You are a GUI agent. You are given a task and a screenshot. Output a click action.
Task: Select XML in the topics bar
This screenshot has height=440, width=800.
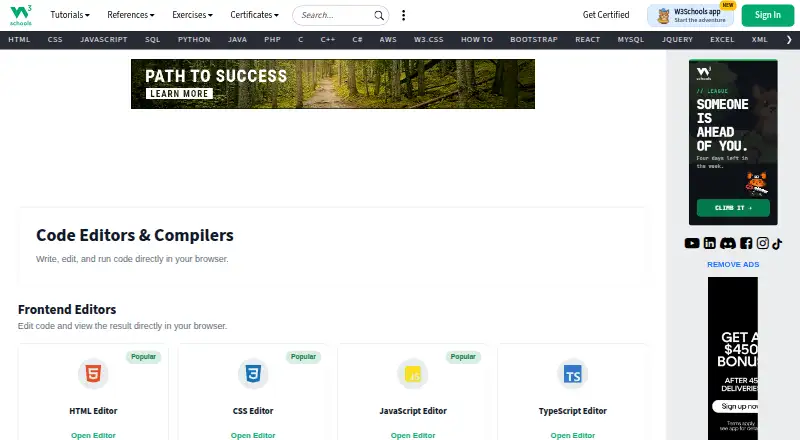pyautogui.click(x=759, y=40)
